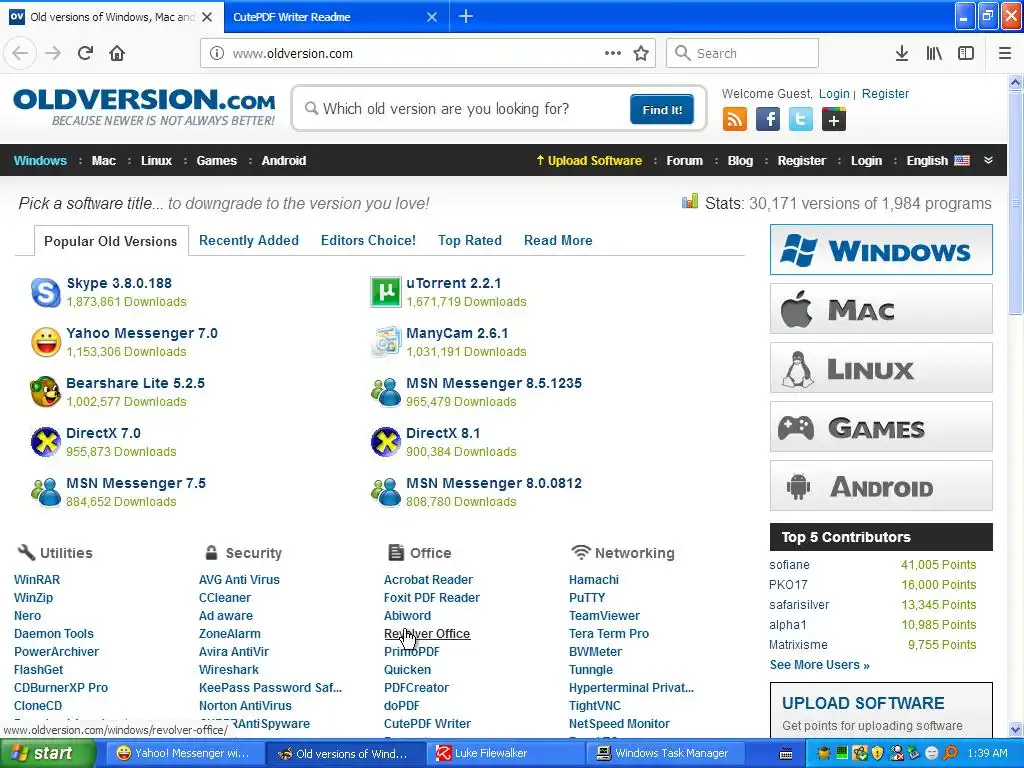
Task: Click the Login link beside Welcome Guest
Action: pos(834,93)
